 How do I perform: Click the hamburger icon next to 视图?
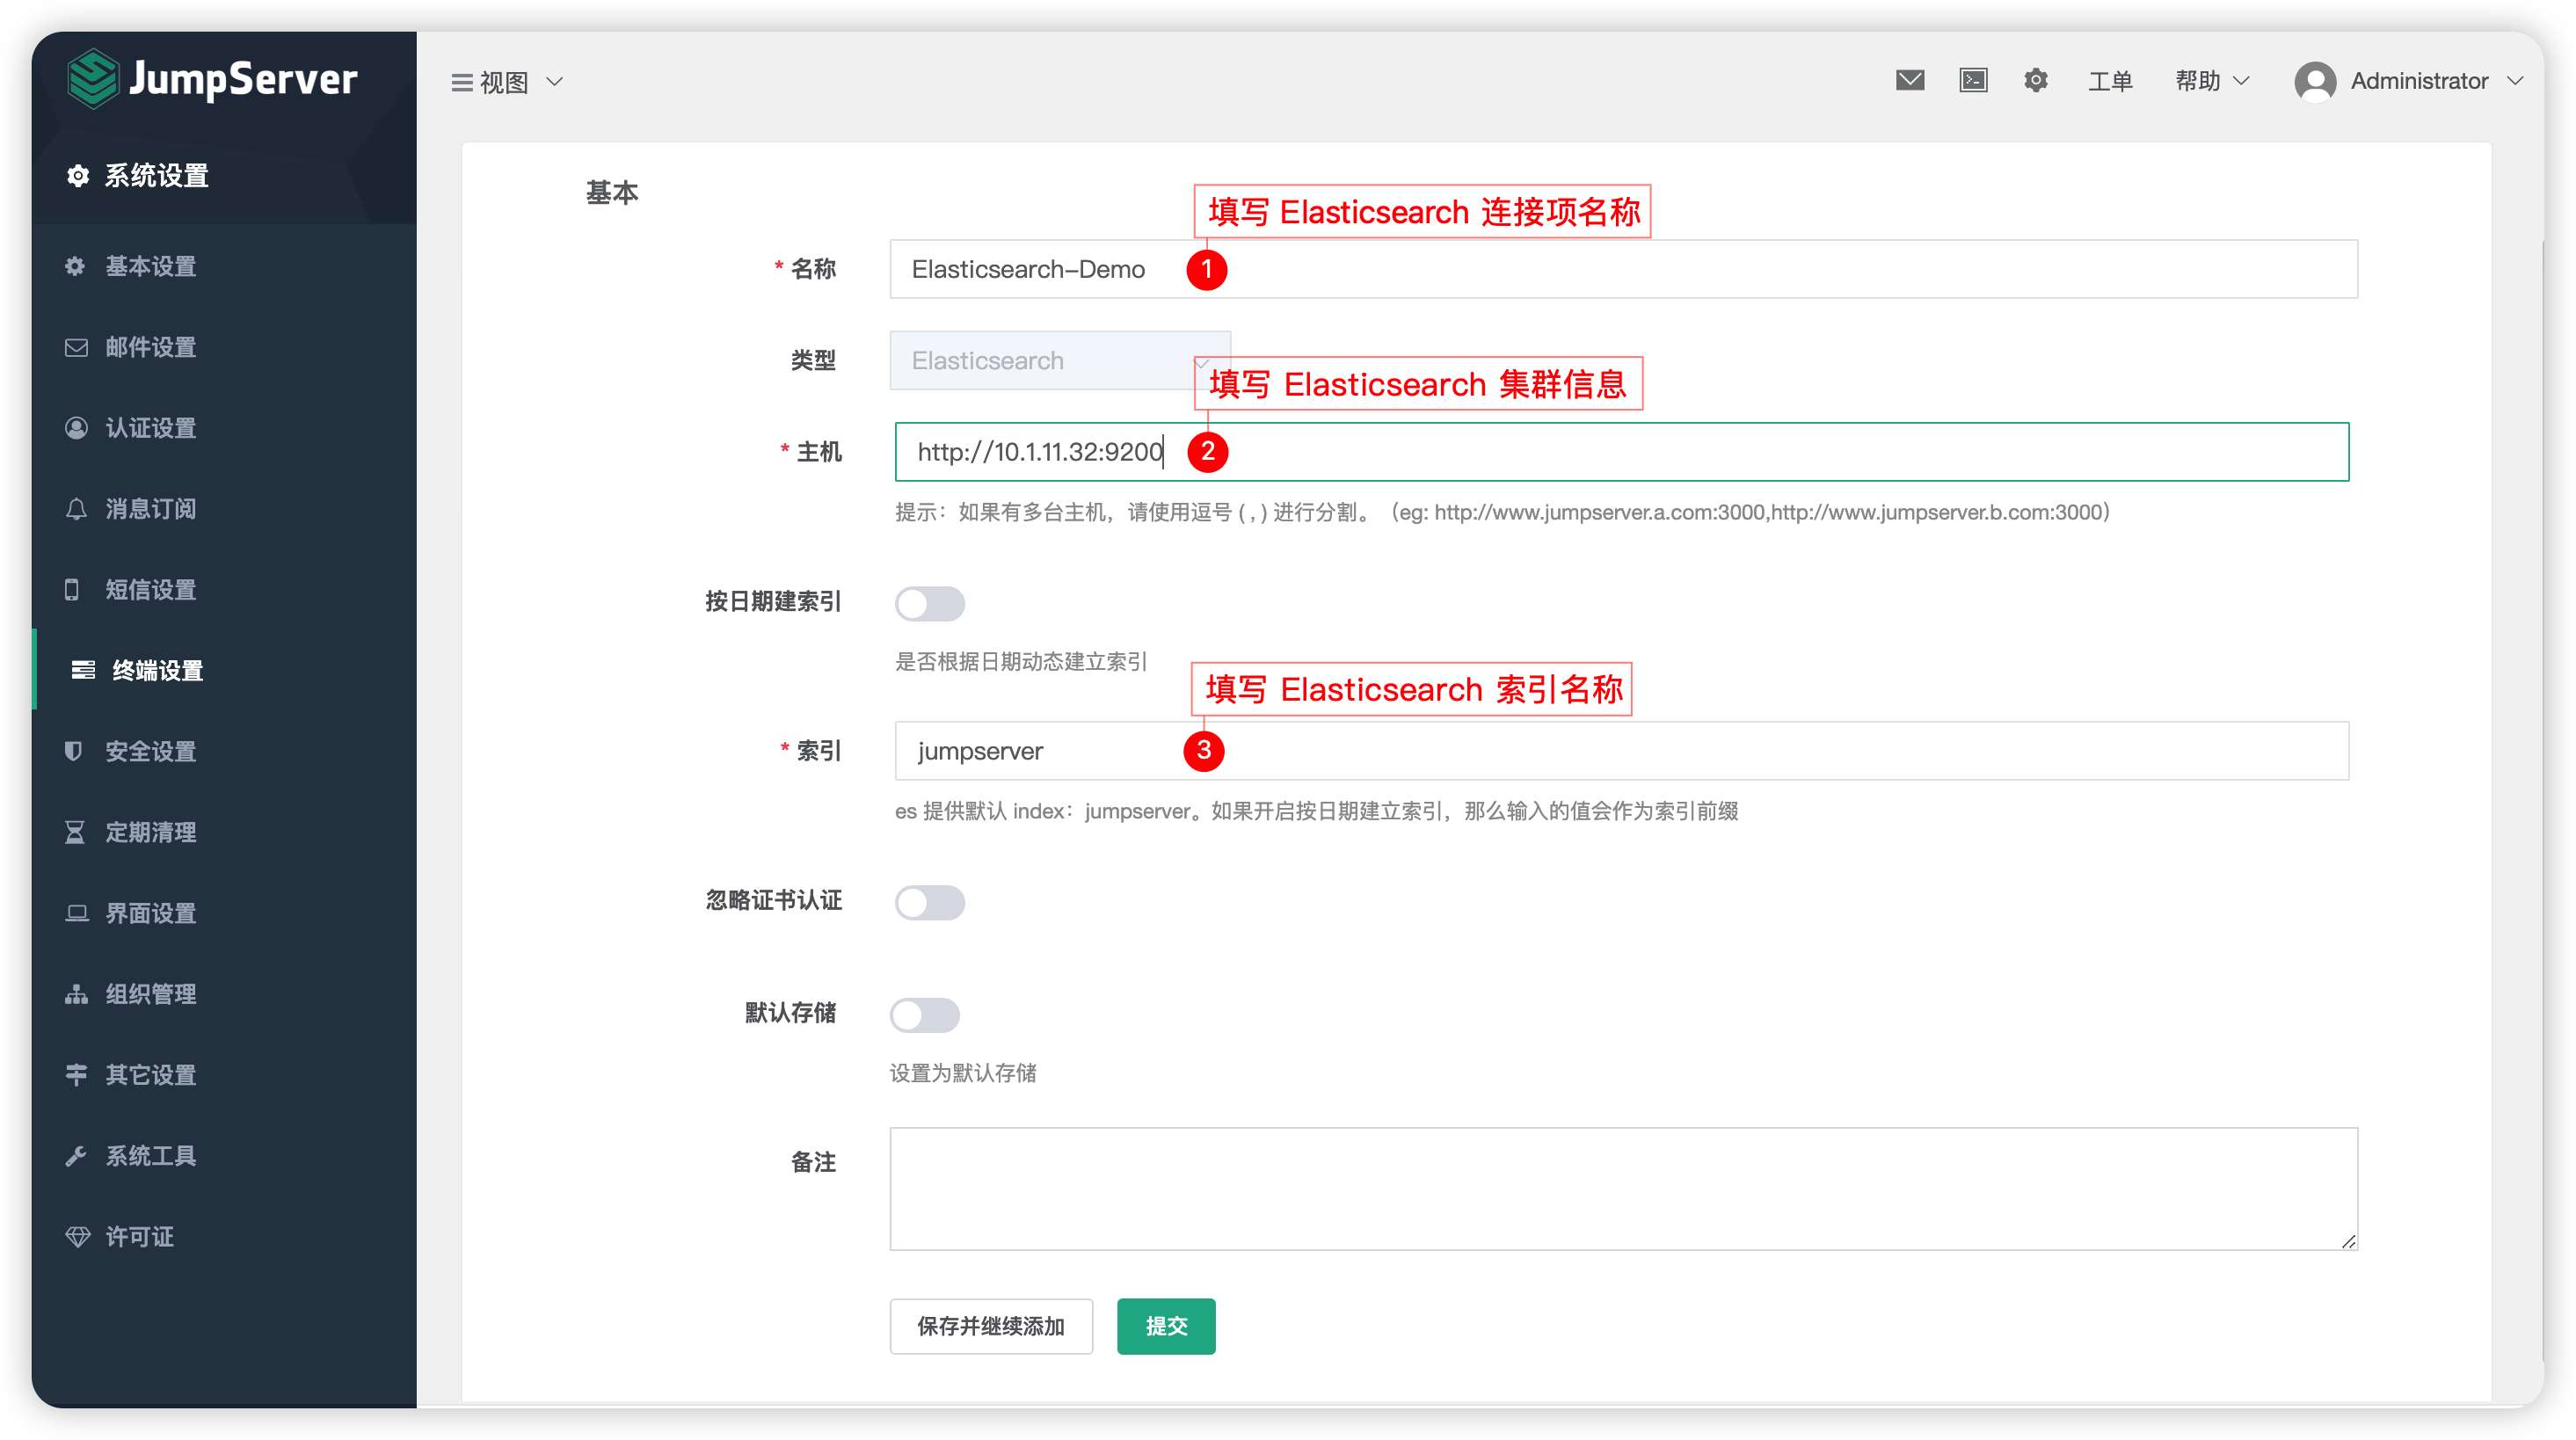[461, 82]
